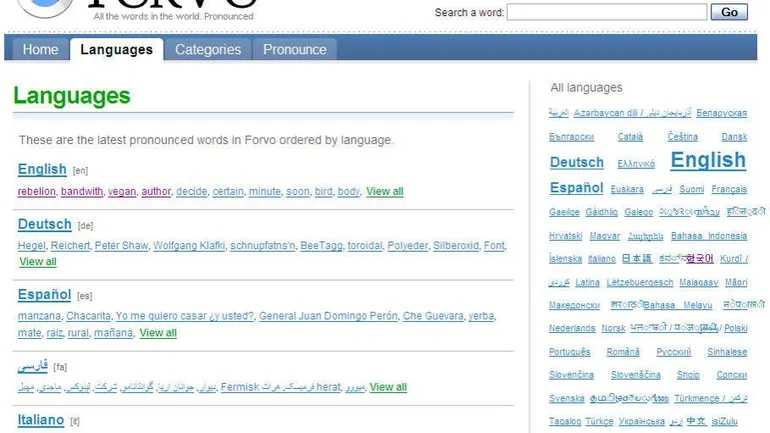Select Português in the All languages cloud

click(x=570, y=352)
